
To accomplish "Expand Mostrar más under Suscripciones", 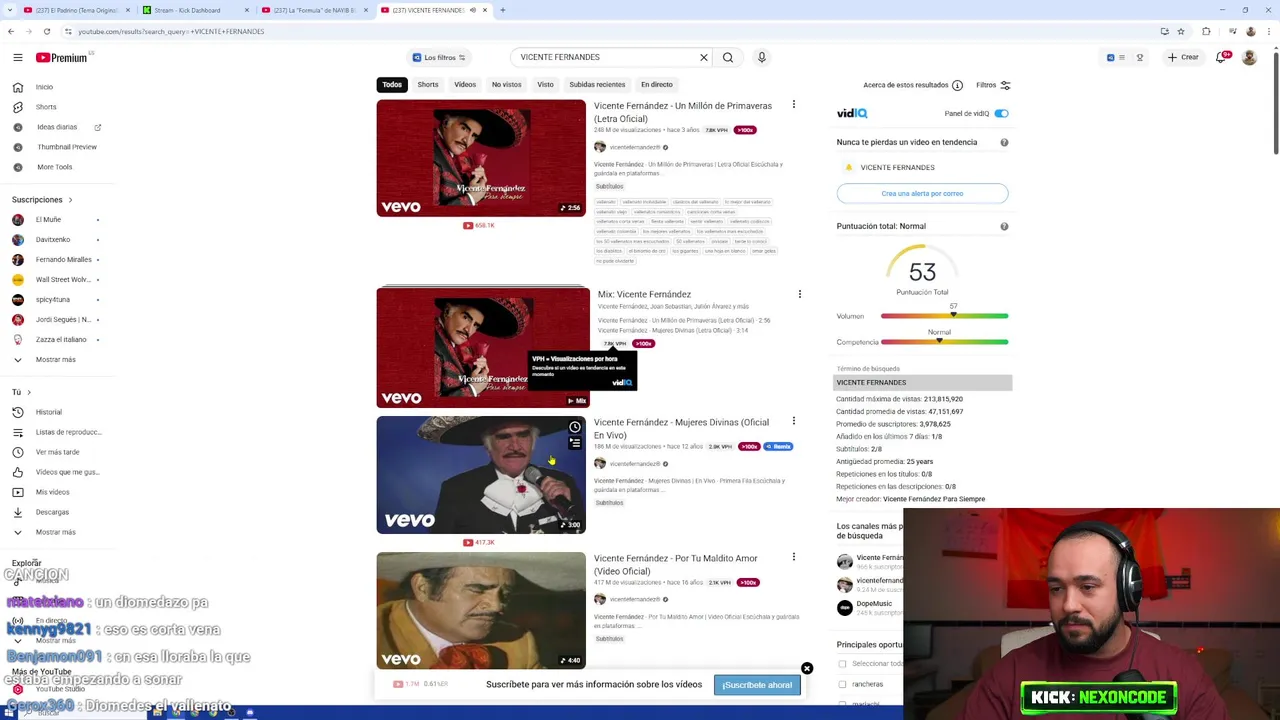I will point(55,359).
